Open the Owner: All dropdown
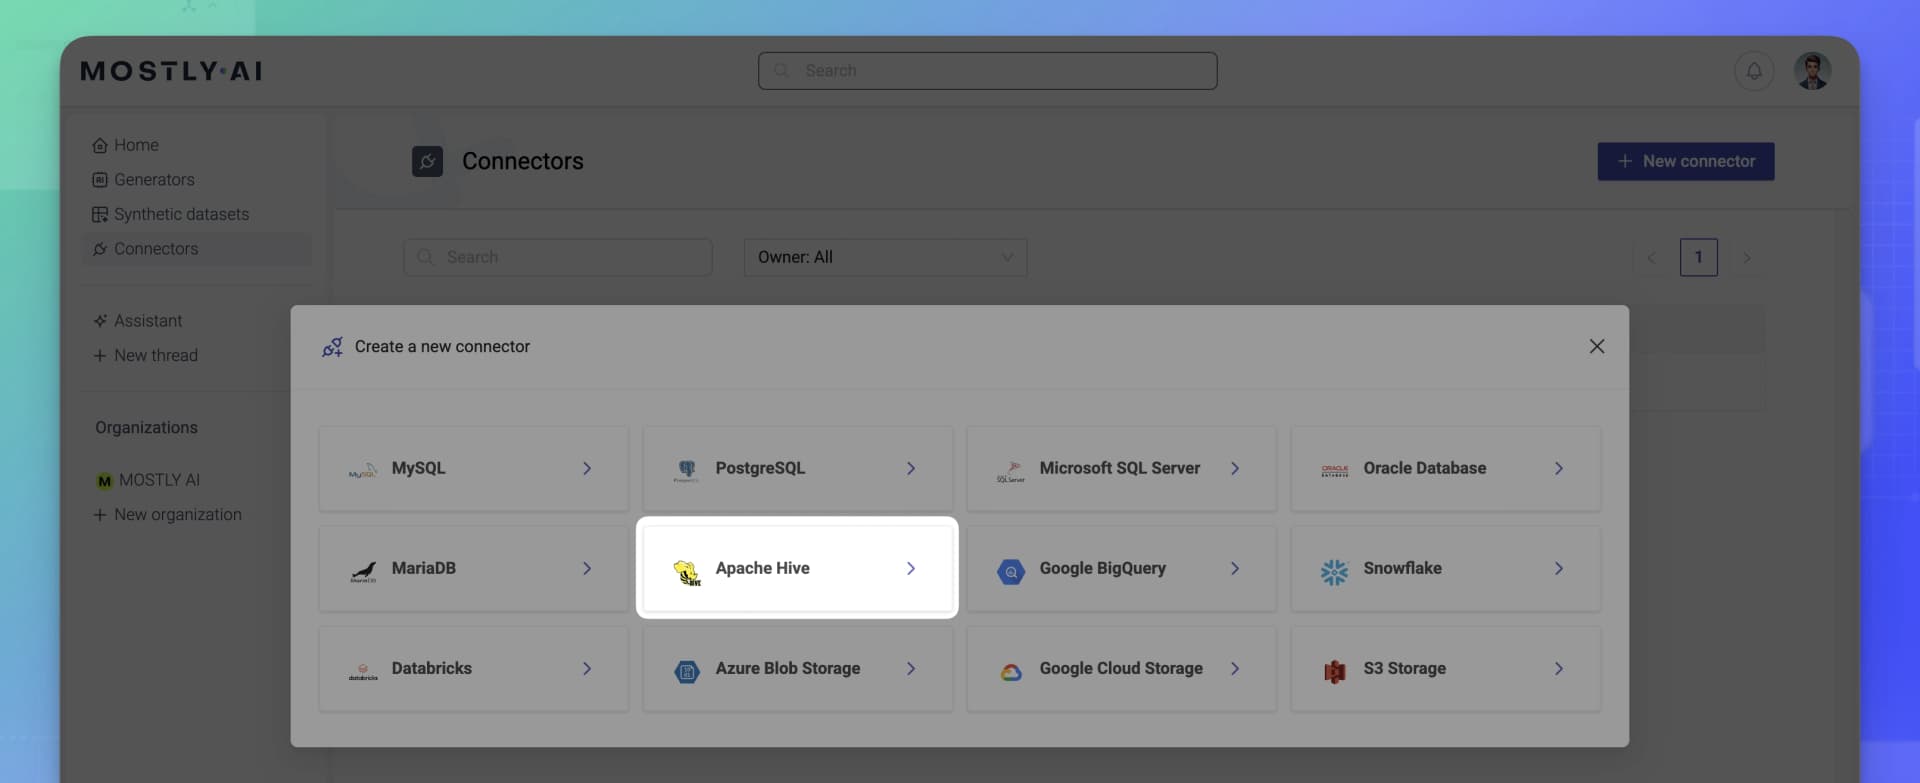This screenshot has height=783, width=1920. 885,257
